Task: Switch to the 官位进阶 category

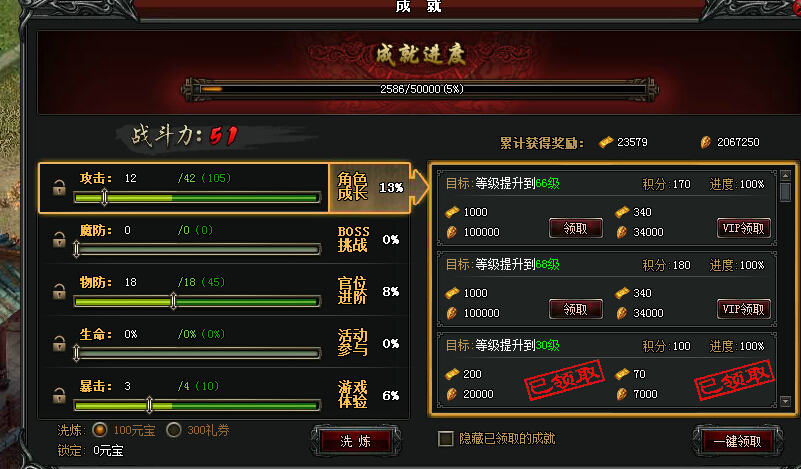Action: coord(368,291)
